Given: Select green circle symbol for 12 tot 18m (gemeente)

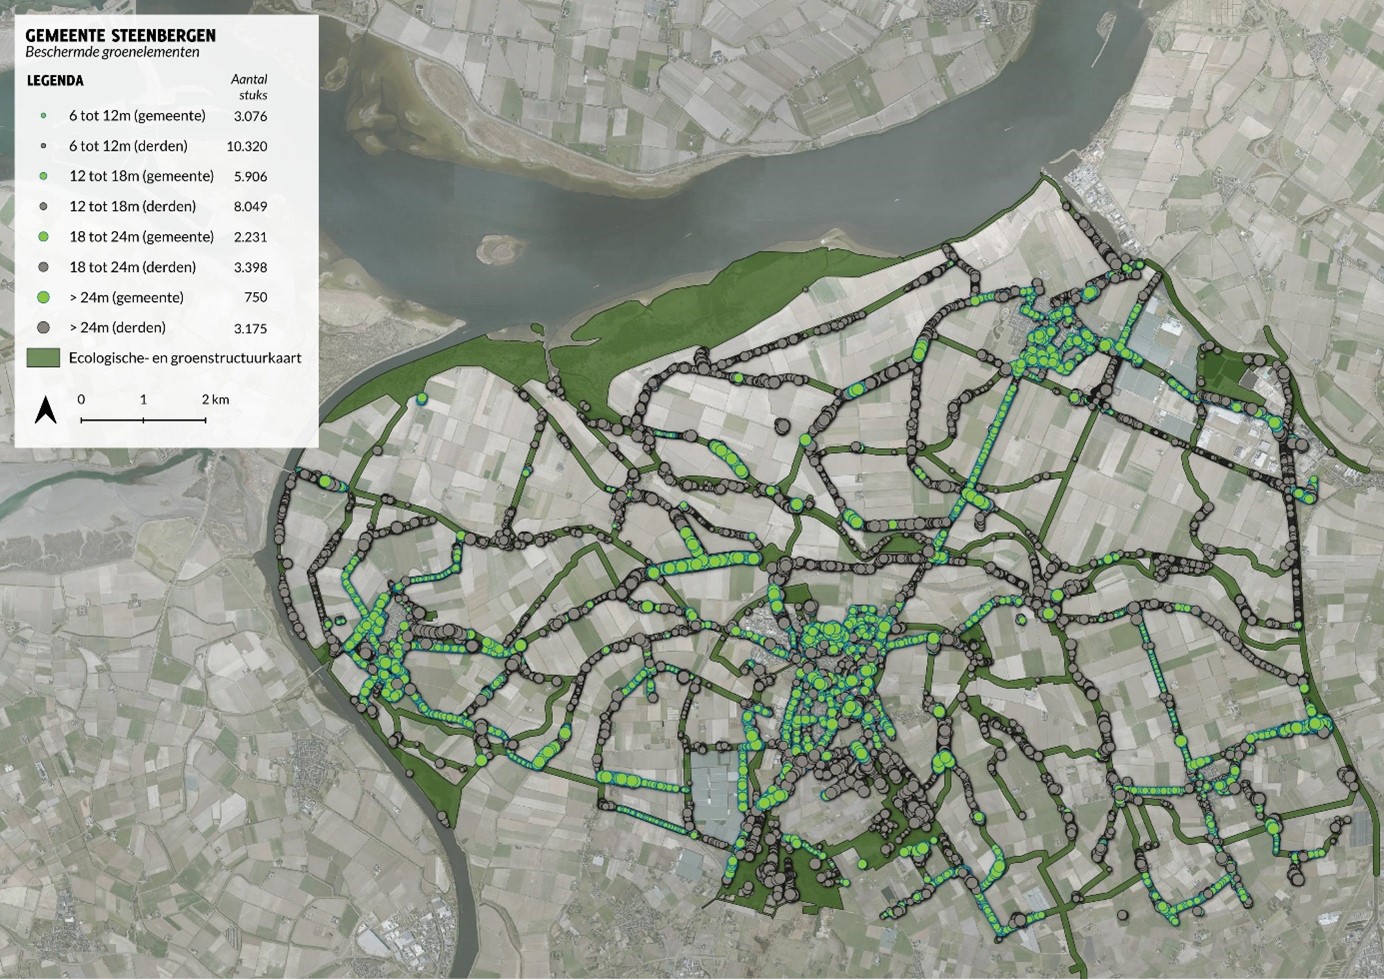Looking at the screenshot, I should click(43, 176).
